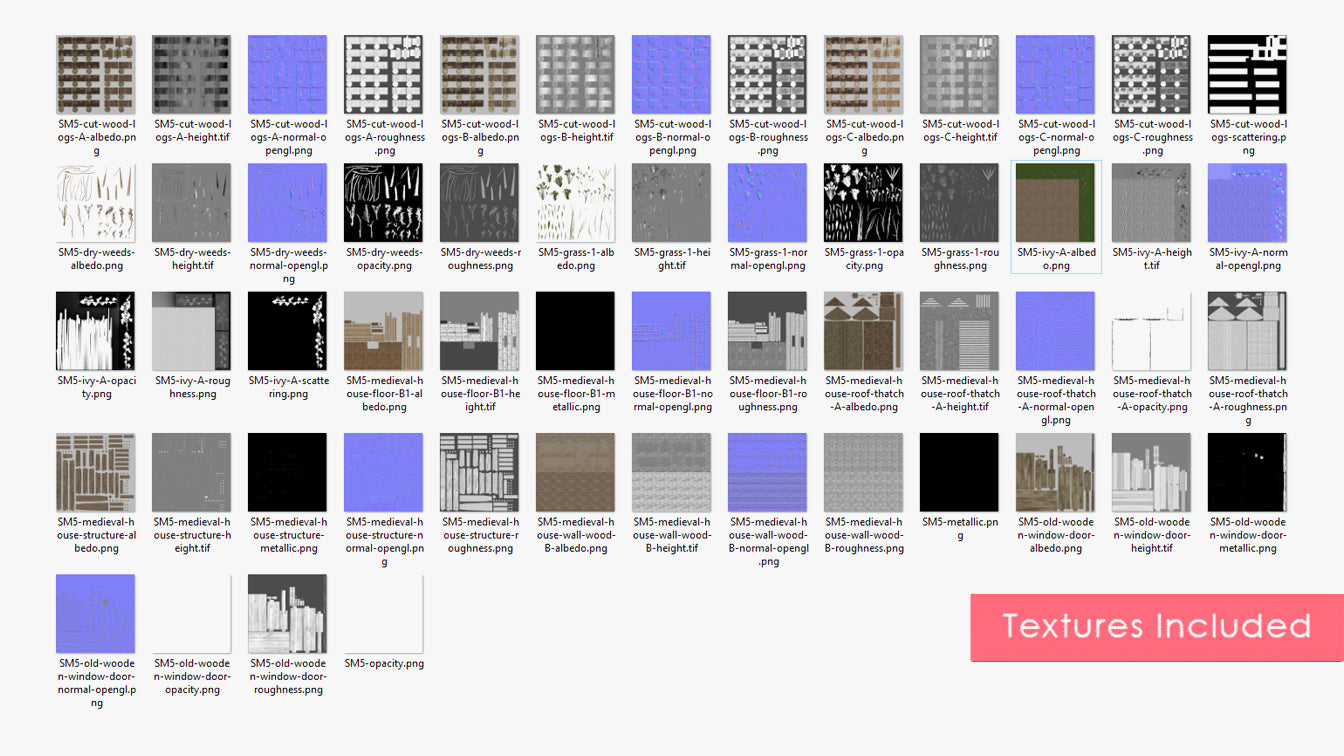Click the SM5-medieval-house-wall-wood-B-albedo.png thumbnail
Image resolution: width=1344 pixels, height=756 pixels.
[575, 472]
